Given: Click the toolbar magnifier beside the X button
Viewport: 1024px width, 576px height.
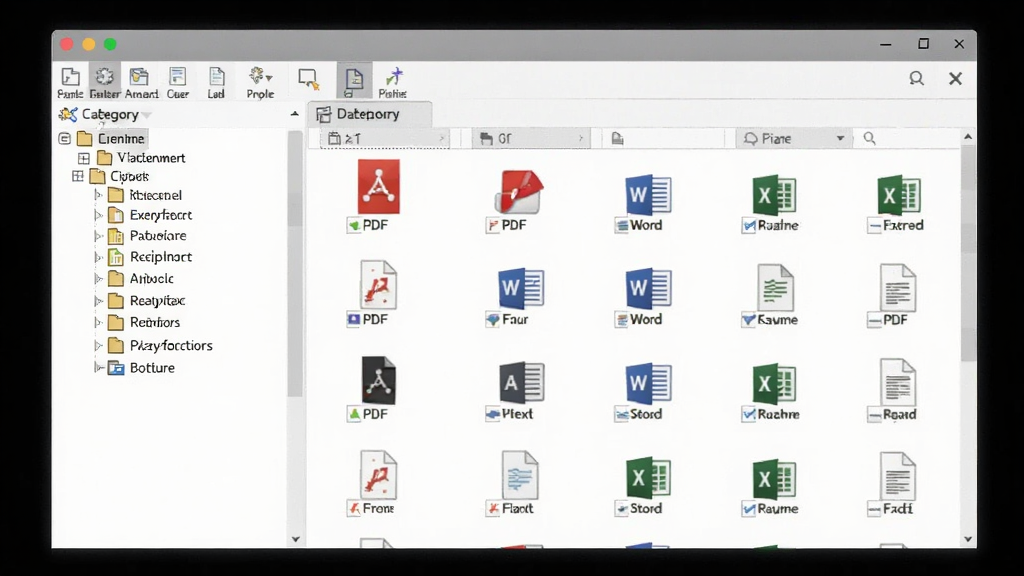Looking at the screenshot, I should pyautogui.click(x=917, y=79).
